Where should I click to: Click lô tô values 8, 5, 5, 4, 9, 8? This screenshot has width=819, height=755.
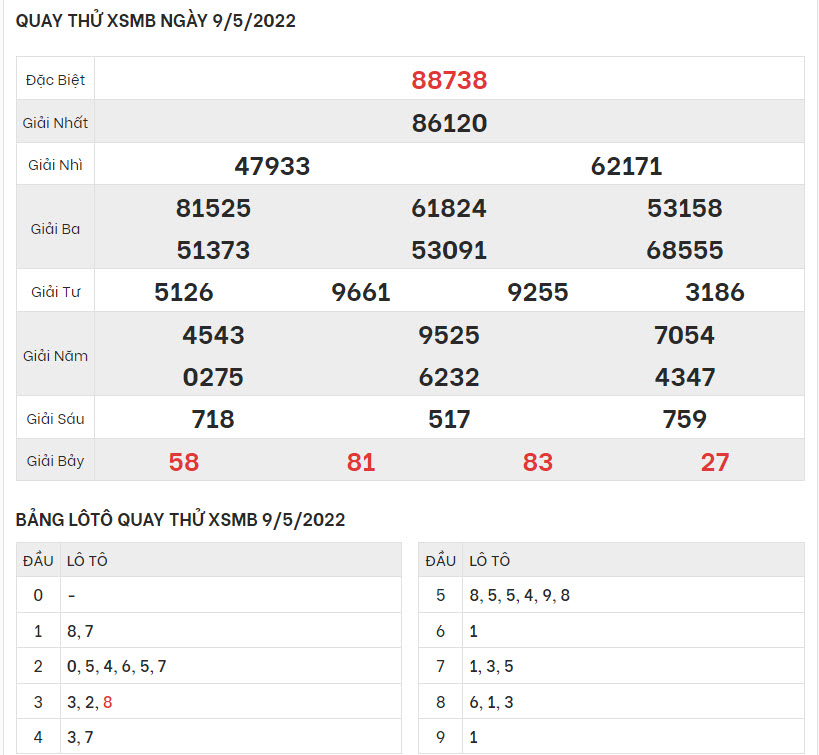point(519,595)
